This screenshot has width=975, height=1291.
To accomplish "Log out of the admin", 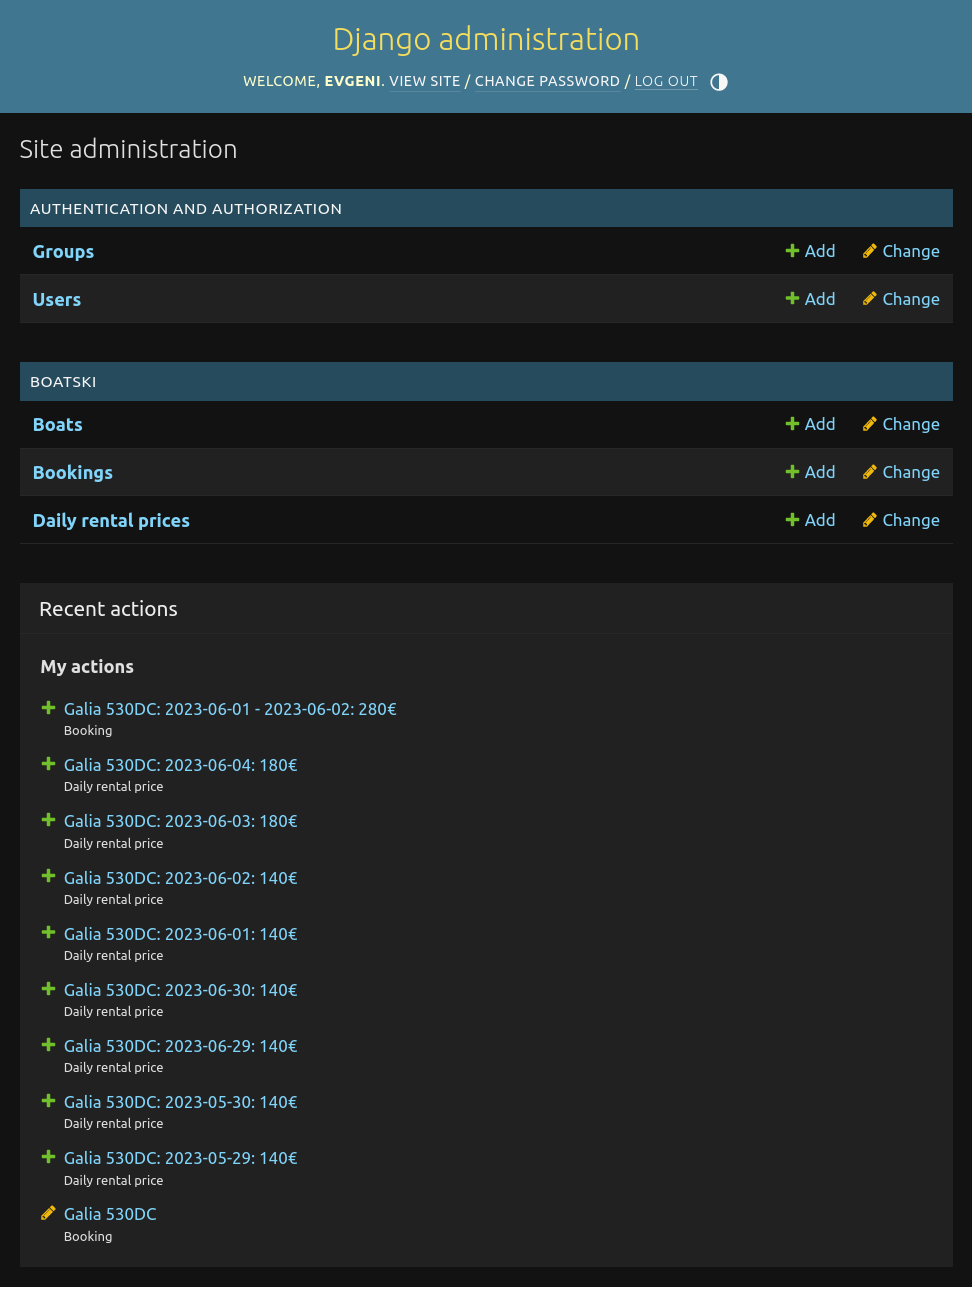I will click(x=666, y=81).
